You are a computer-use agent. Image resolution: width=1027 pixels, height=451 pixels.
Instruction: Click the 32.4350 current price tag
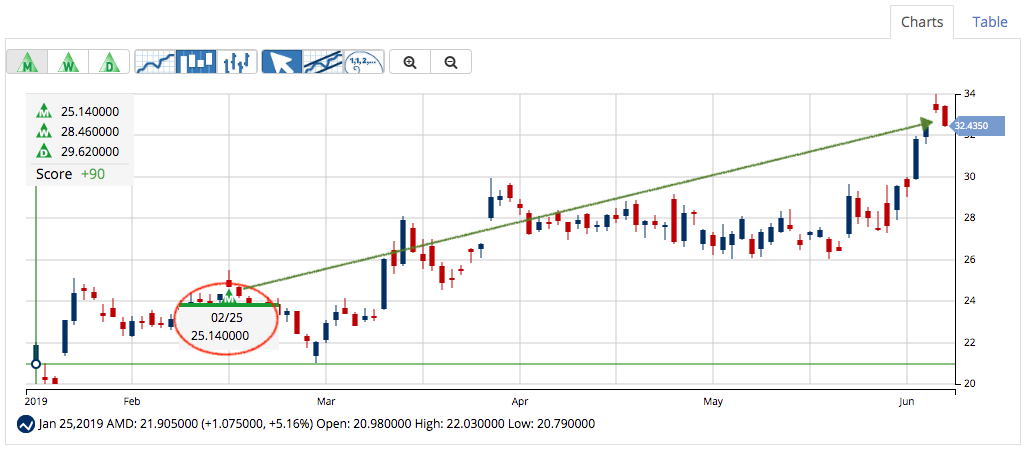975,126
